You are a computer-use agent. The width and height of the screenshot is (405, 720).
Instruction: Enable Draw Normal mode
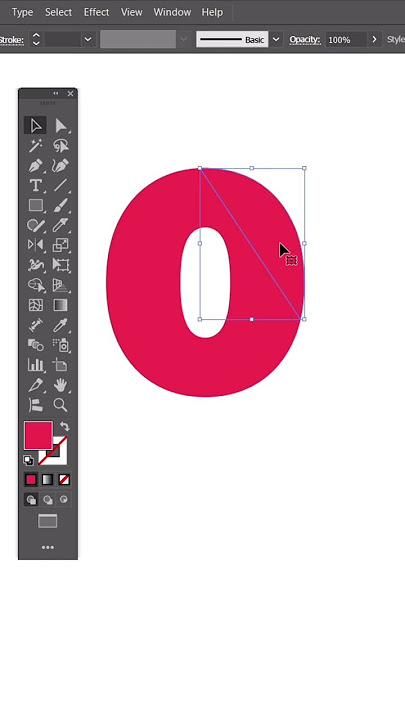31,500
